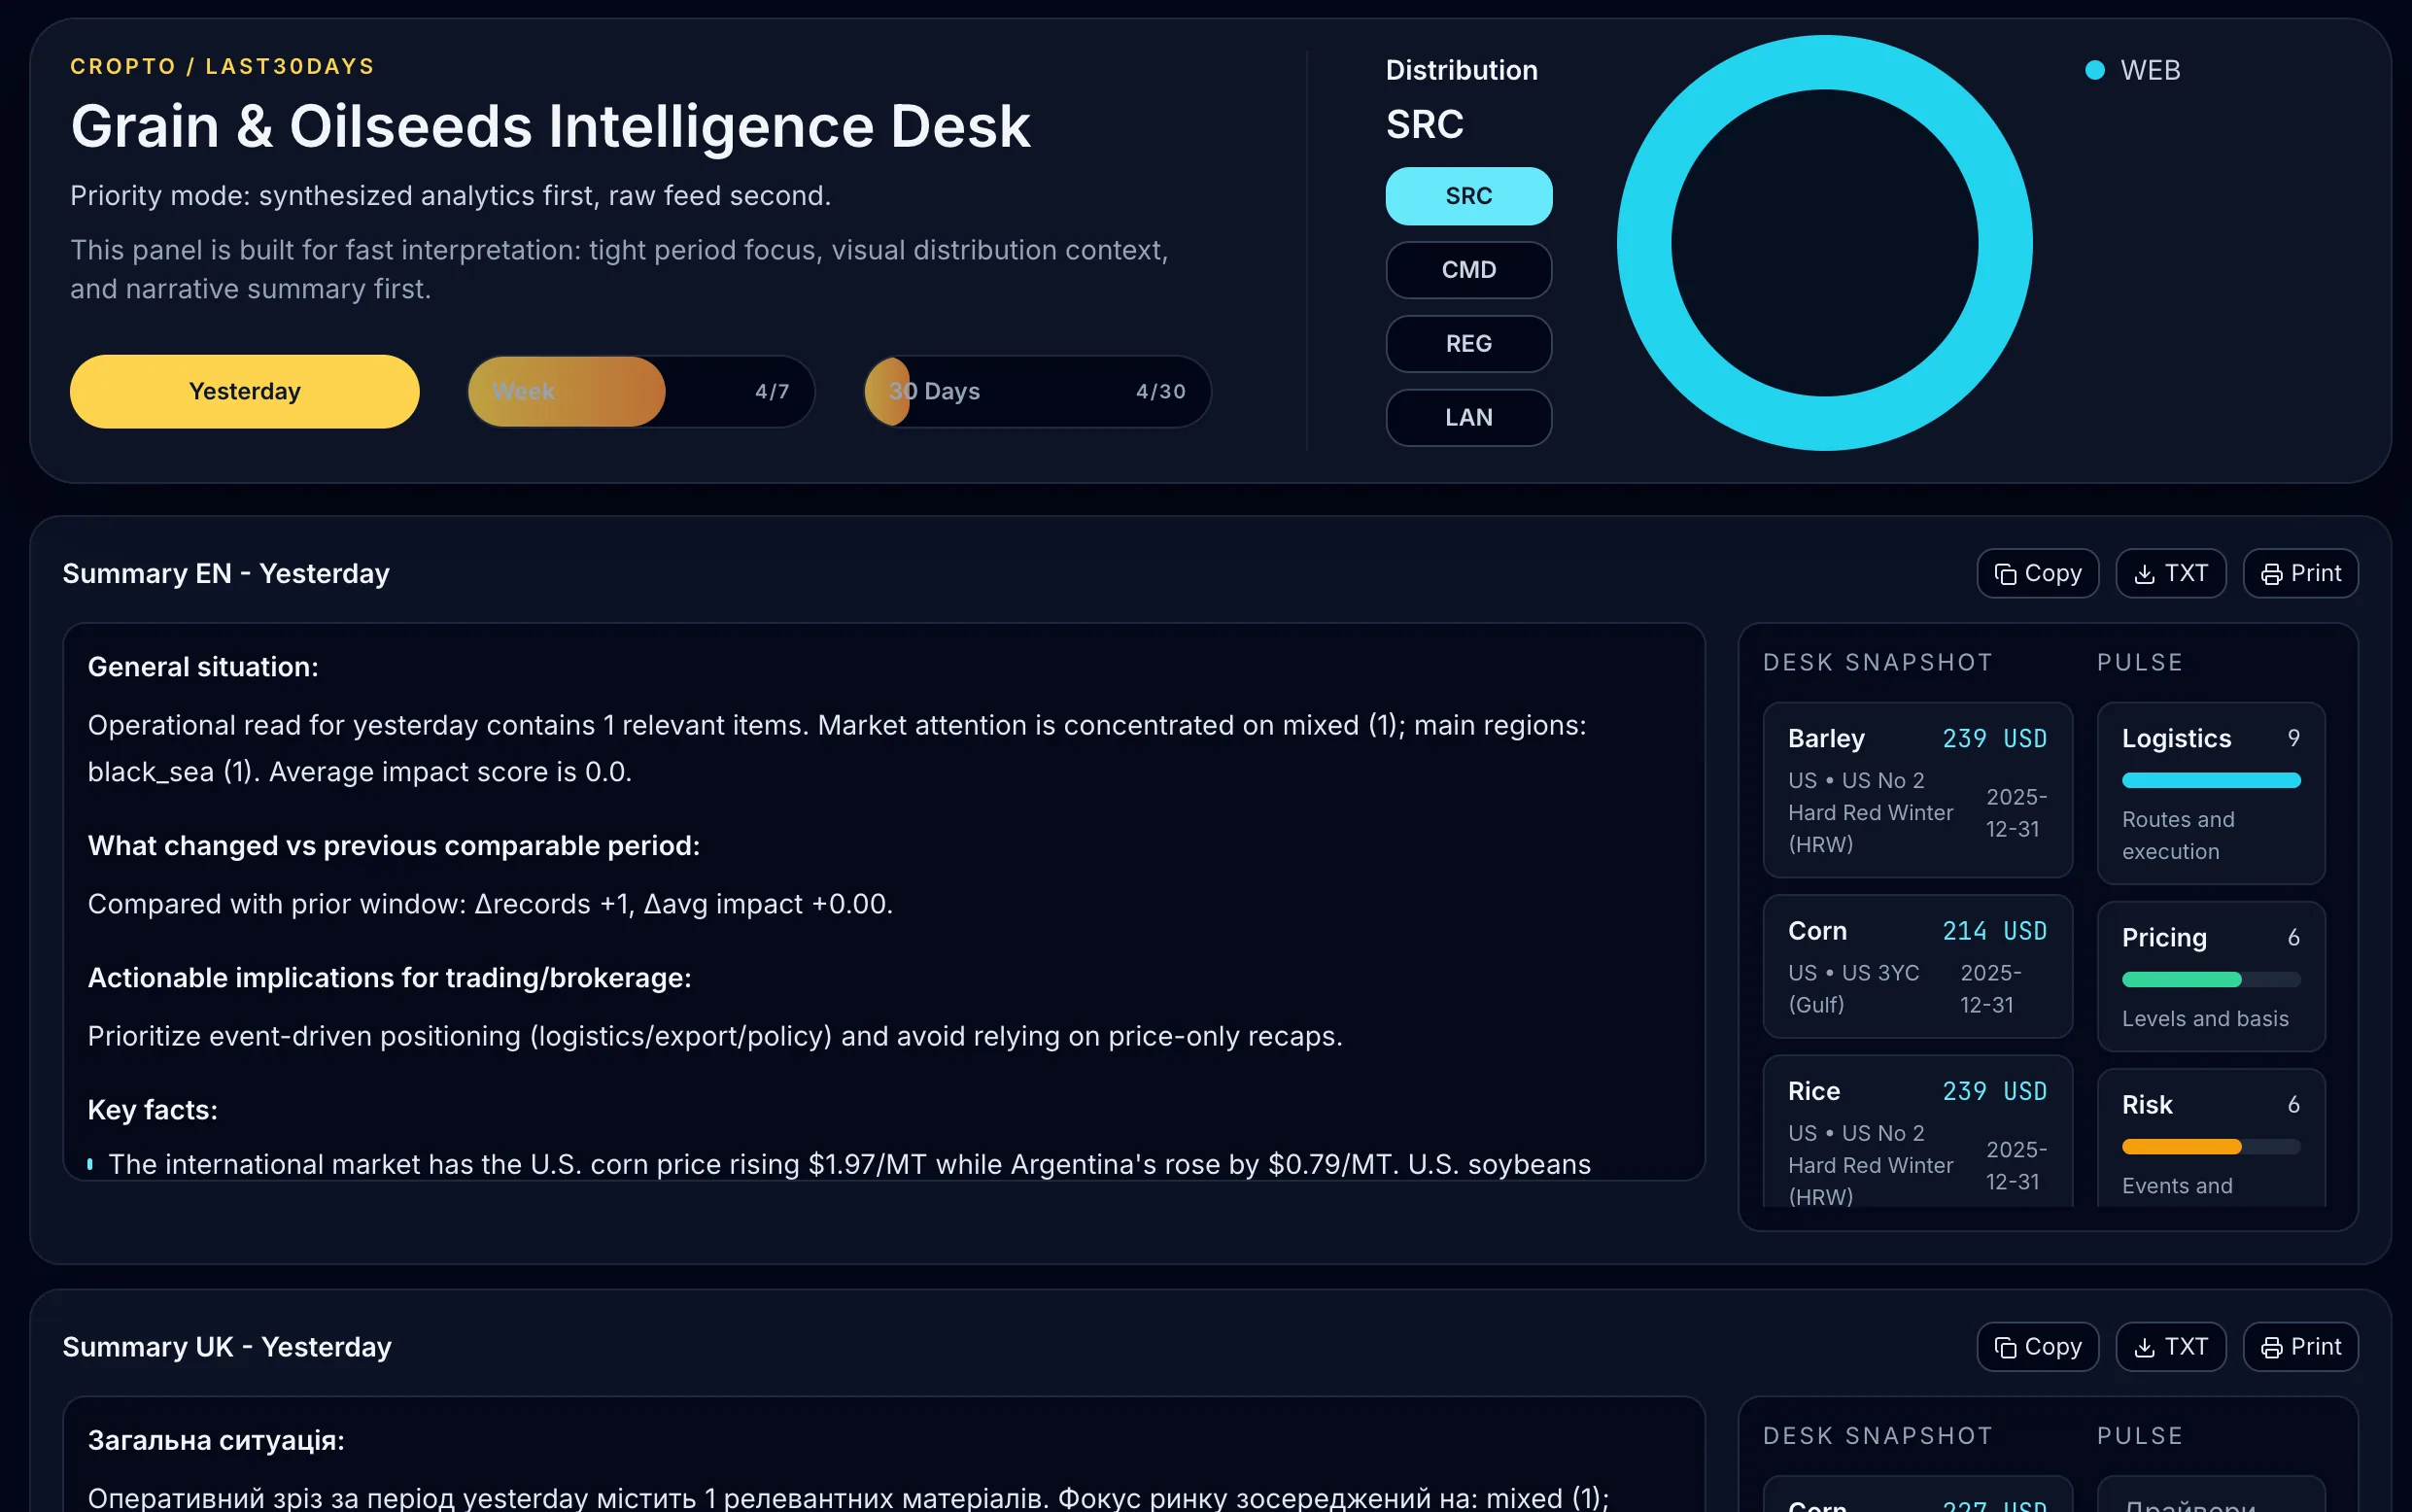
Task: Click the Pricing pulse card title
Action: coord(2164,938)
